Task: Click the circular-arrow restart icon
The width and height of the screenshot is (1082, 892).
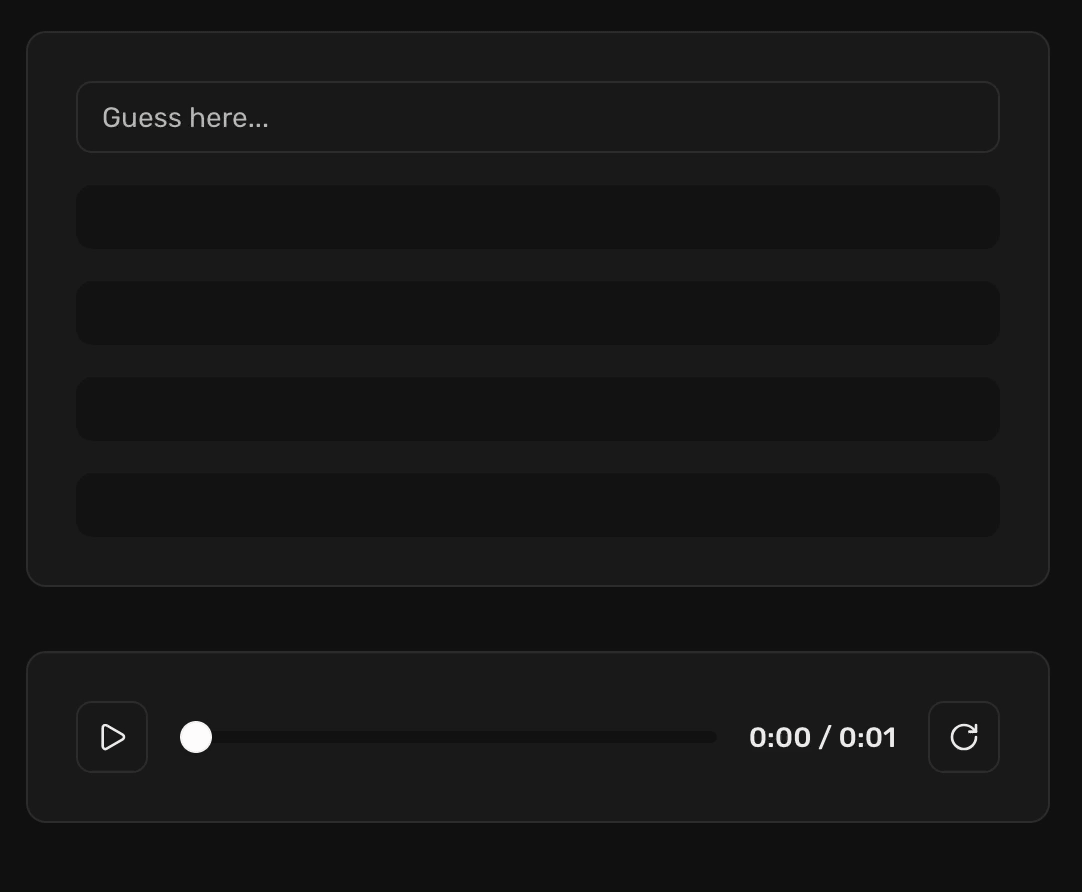Action: tap(963, 737)
